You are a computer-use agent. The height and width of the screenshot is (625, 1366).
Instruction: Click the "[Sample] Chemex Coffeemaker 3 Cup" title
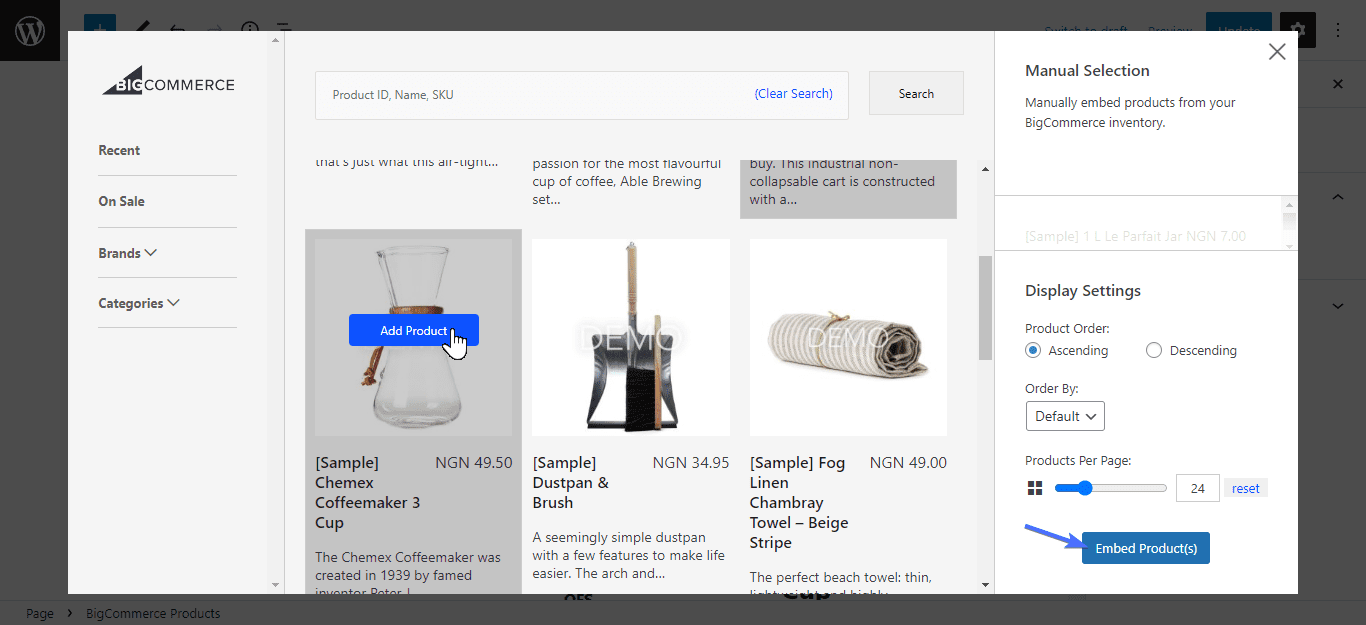pyautogui.click(x=368, y=493)
